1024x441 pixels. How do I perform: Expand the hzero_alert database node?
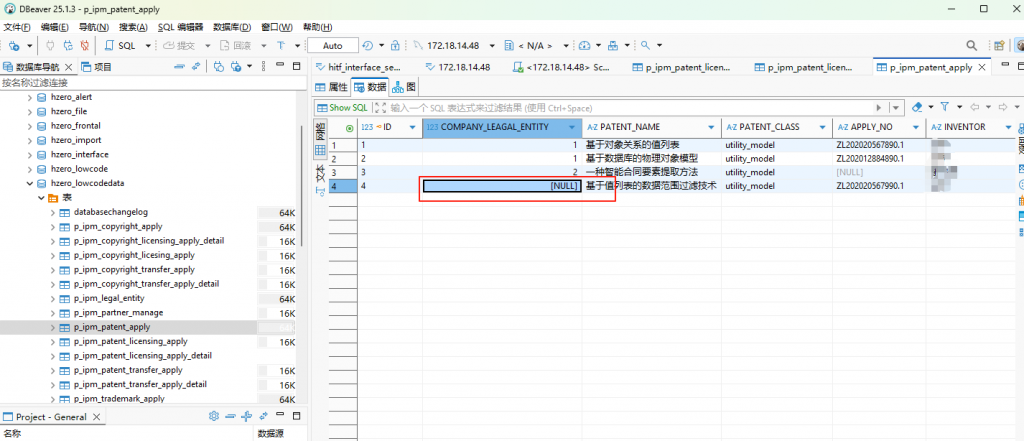(29, 97)
